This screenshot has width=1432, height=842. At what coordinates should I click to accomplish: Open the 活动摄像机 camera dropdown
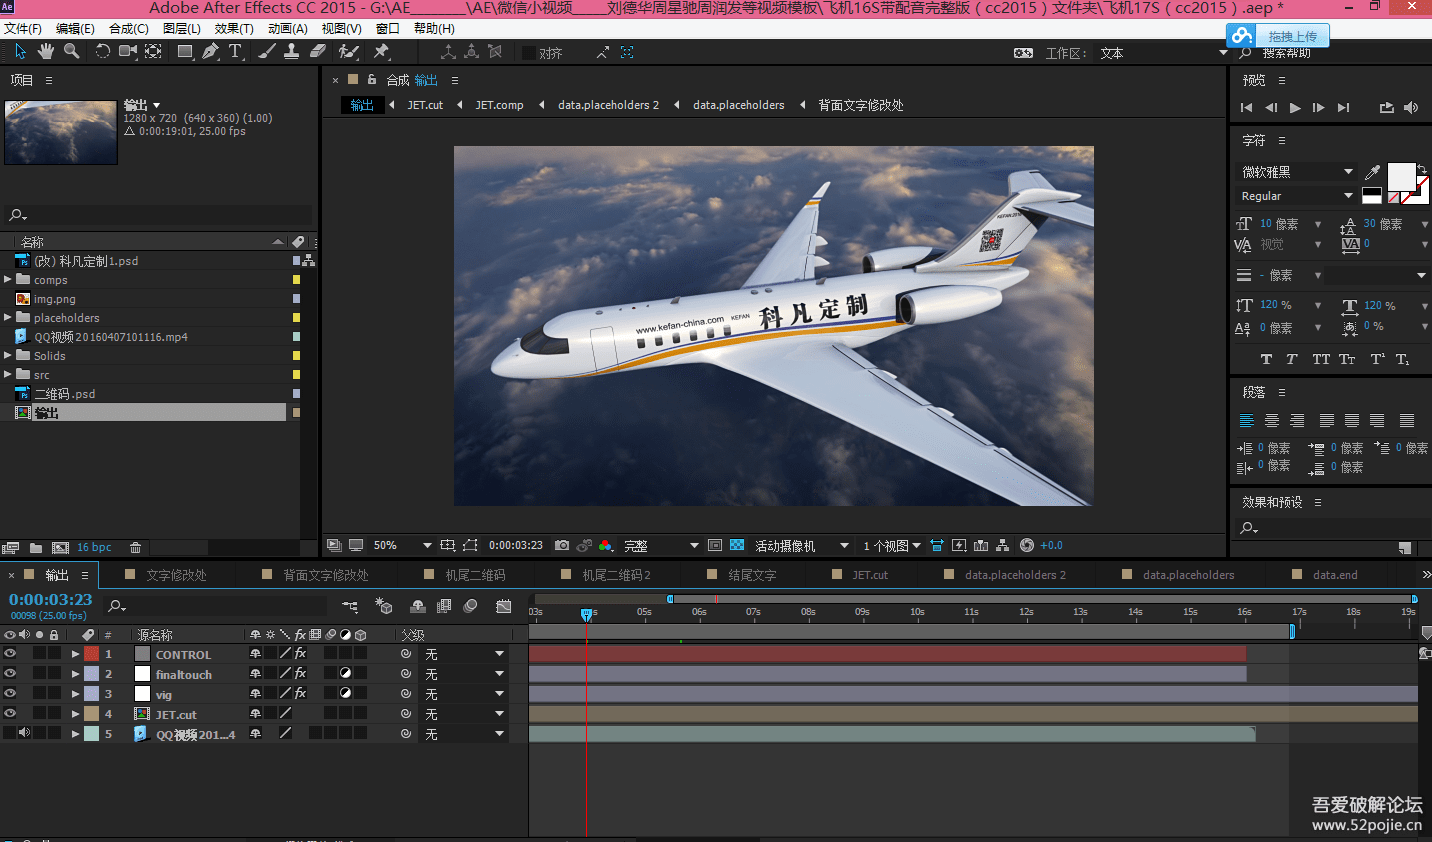tap(802, 545)
